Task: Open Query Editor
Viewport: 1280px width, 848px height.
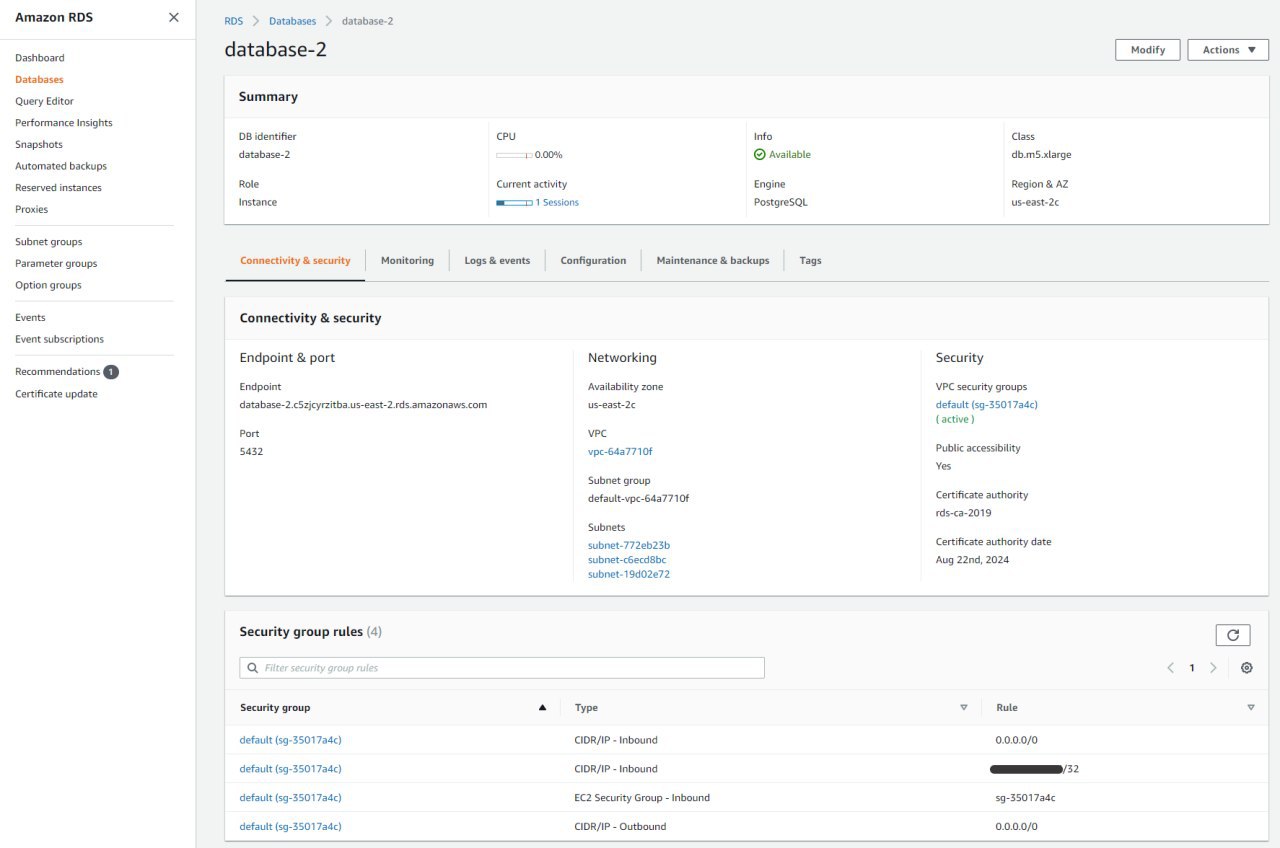Action: click(44, 101)
